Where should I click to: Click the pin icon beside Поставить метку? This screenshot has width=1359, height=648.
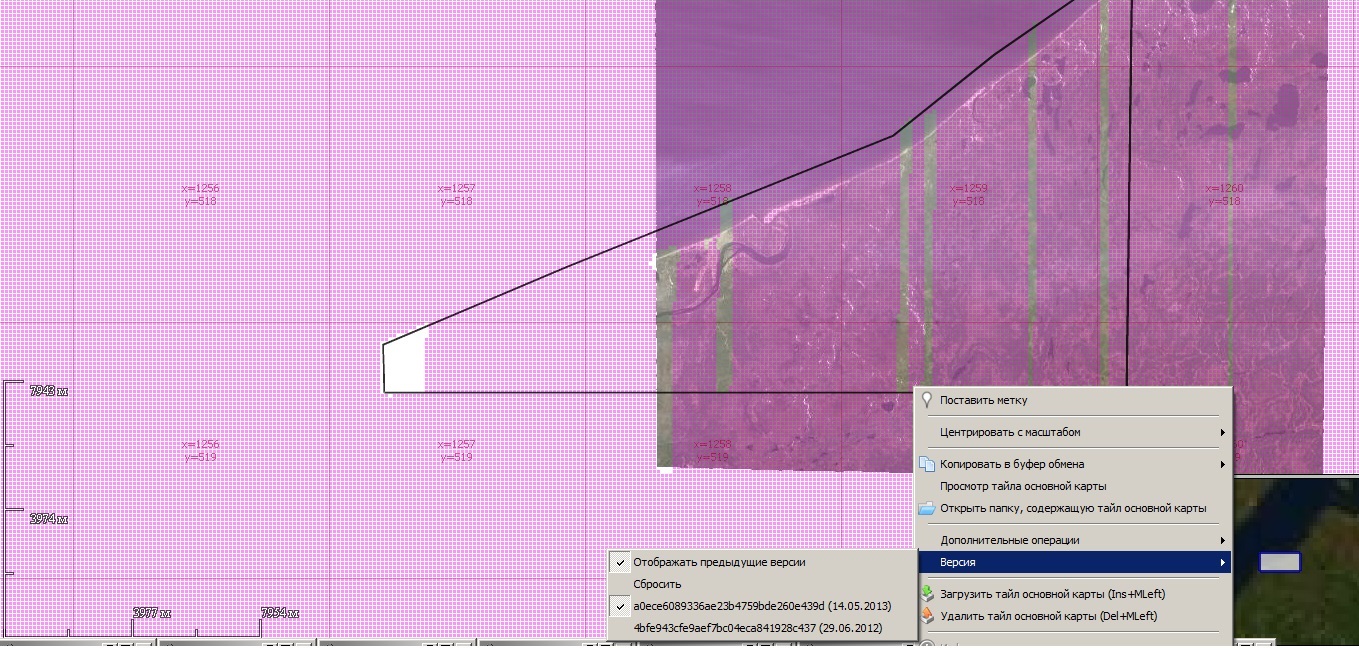click(x=927, y=400)
